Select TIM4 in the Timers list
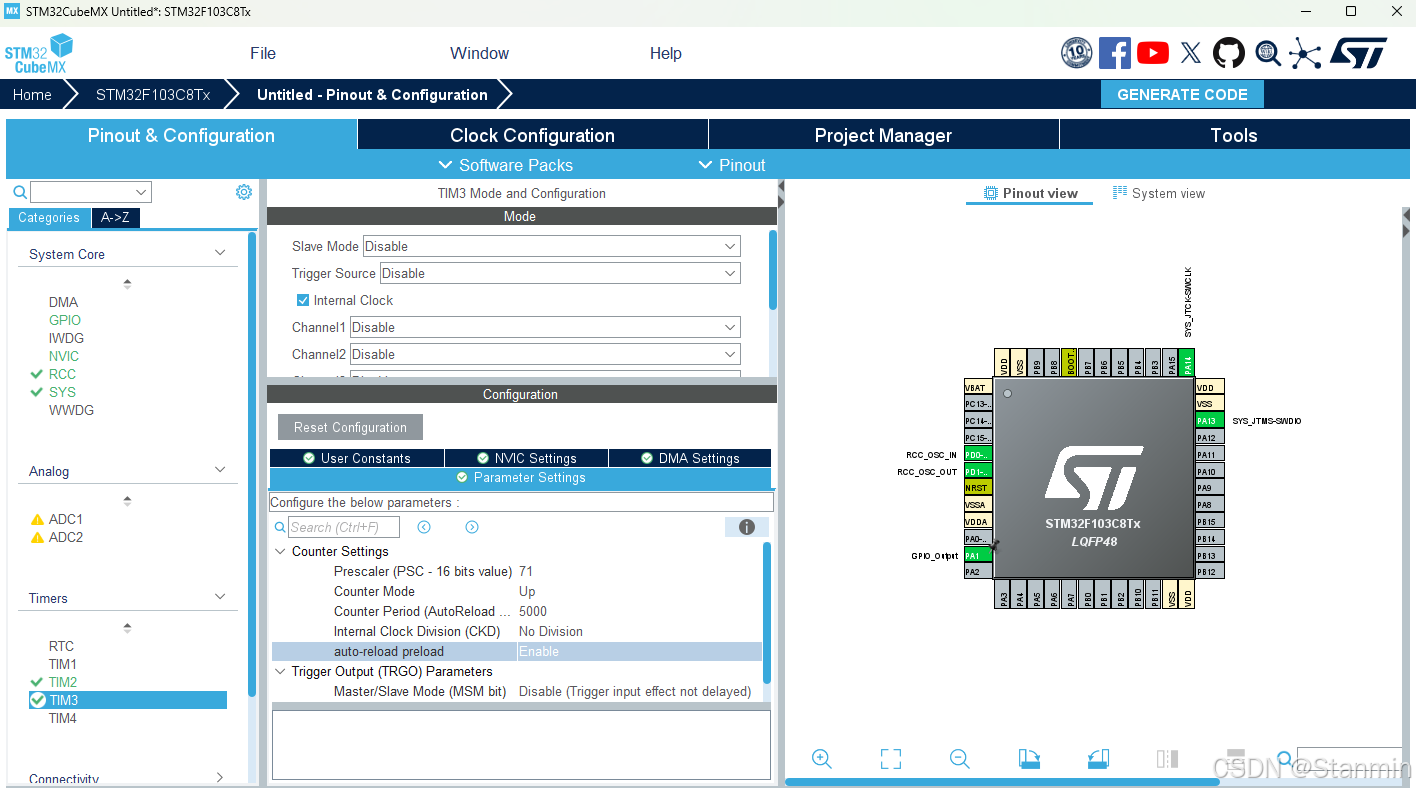Screen dimensions: 1416x794 click(x=63, y=718)
